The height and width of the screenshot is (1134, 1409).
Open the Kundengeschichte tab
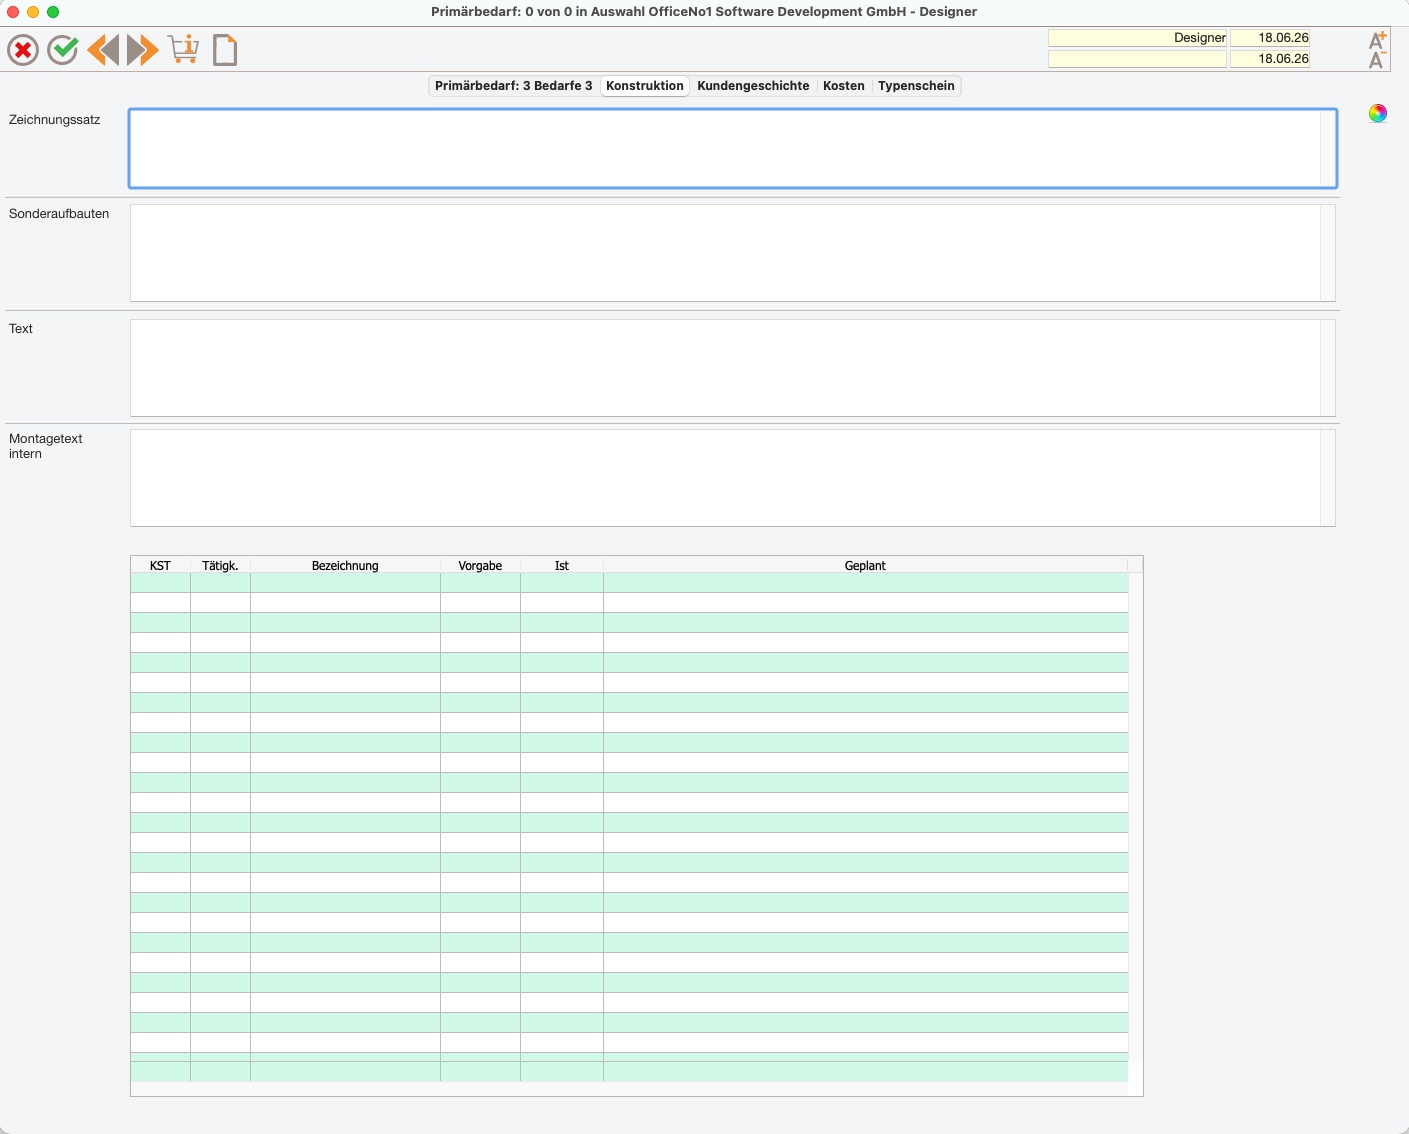[753, 86]
